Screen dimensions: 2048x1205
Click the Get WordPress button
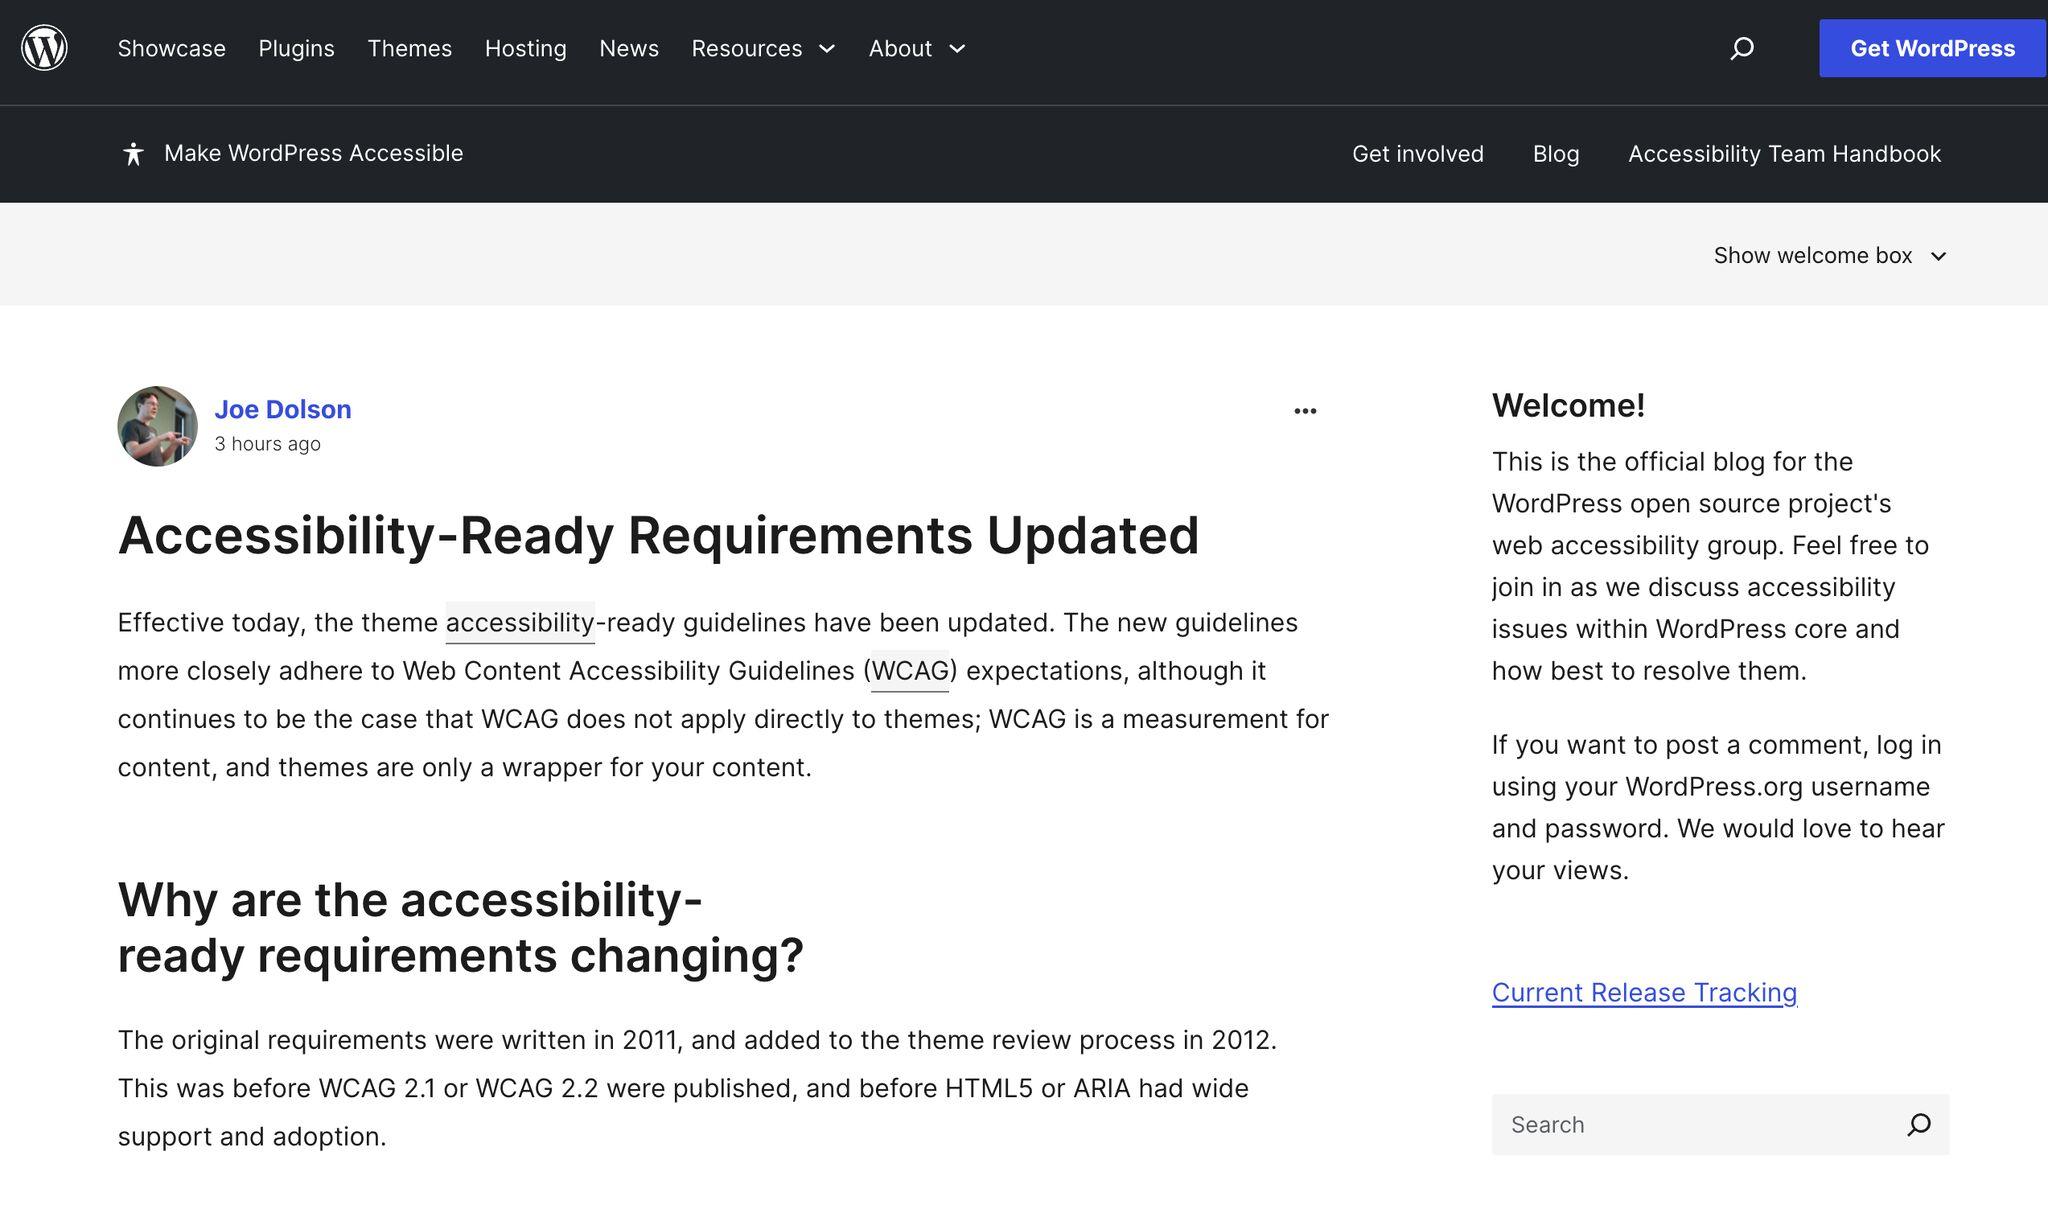(1932, 48)
